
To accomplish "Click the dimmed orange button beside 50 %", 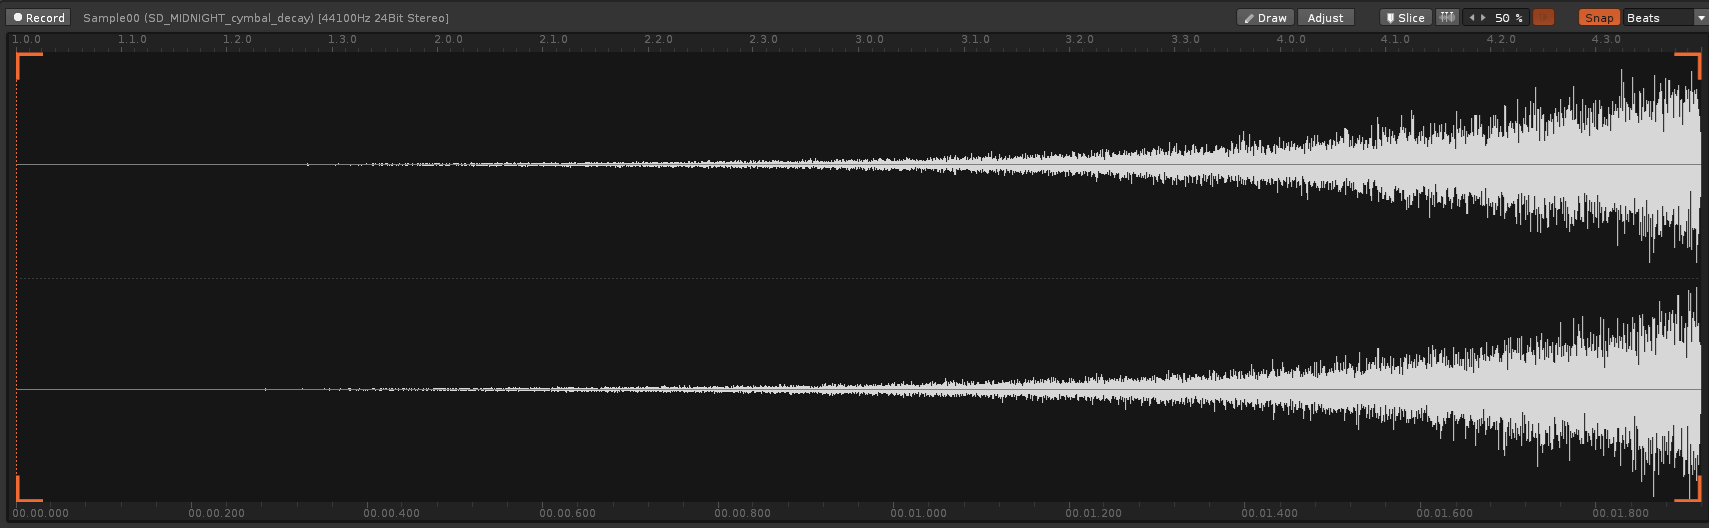I will click(1544, 18).
